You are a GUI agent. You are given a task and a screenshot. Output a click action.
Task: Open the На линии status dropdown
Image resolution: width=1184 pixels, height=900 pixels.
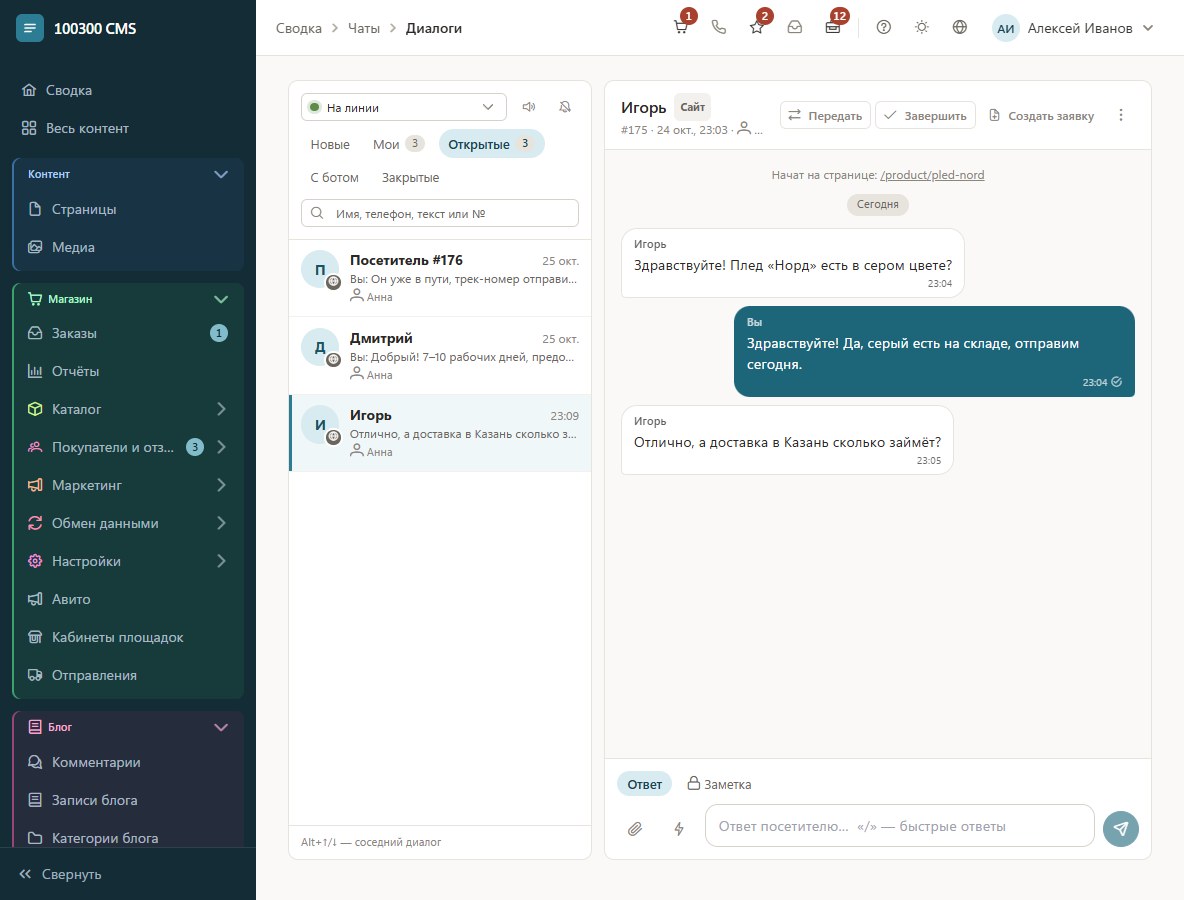404,107
